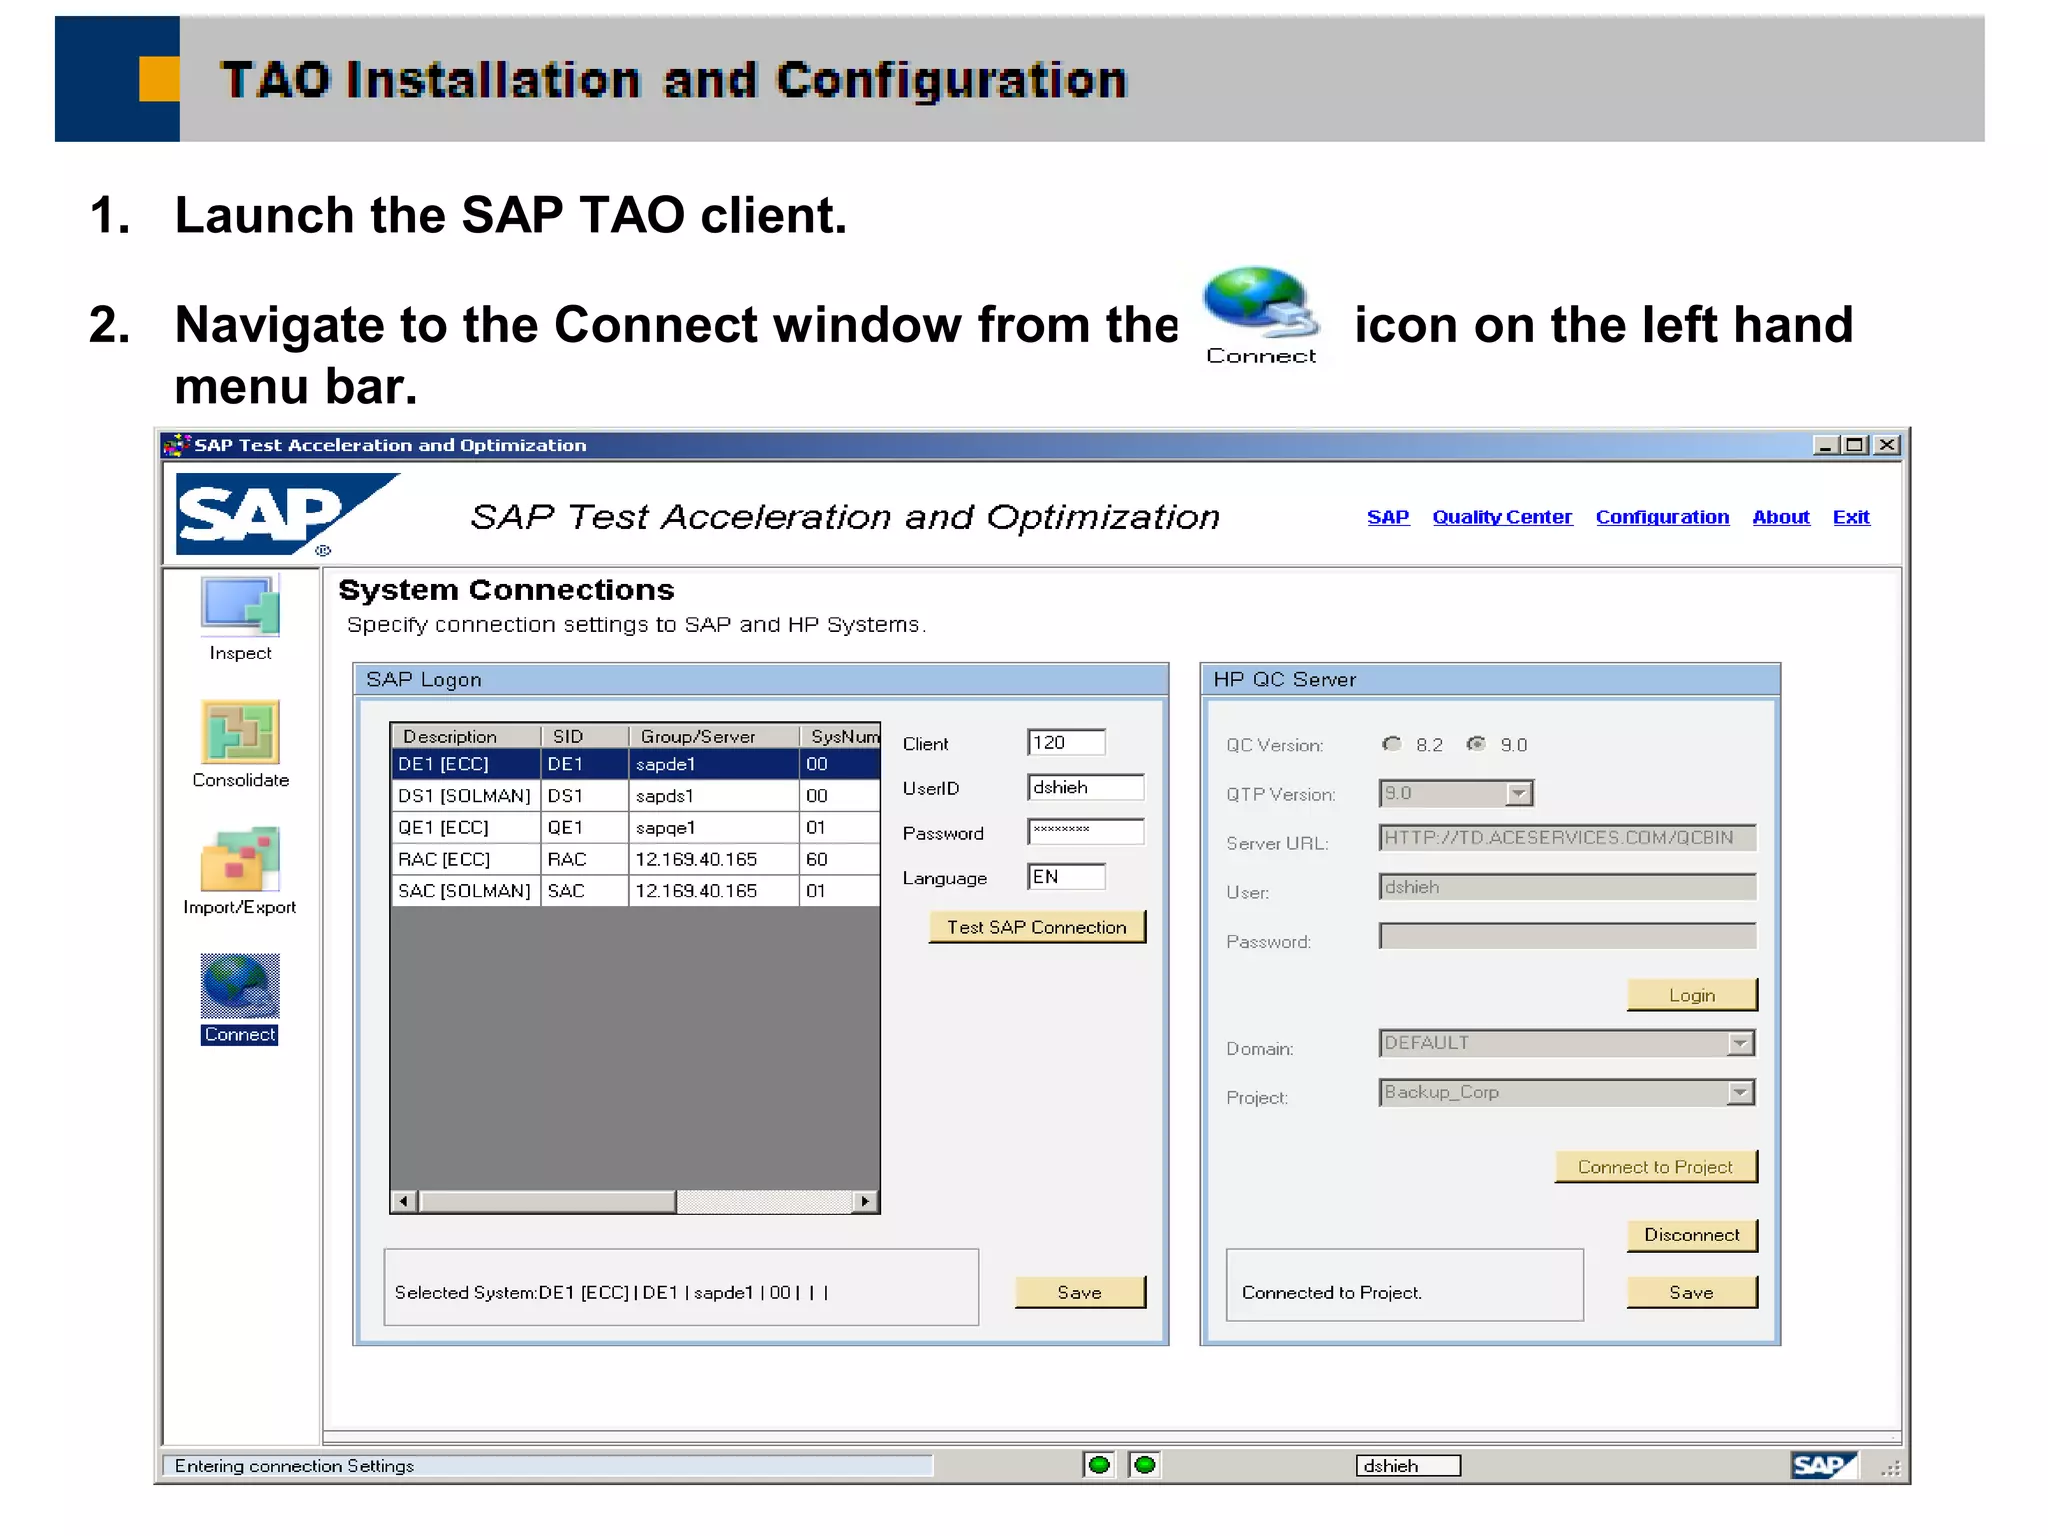Expand the Domain dropdown

(1740, 1043)
